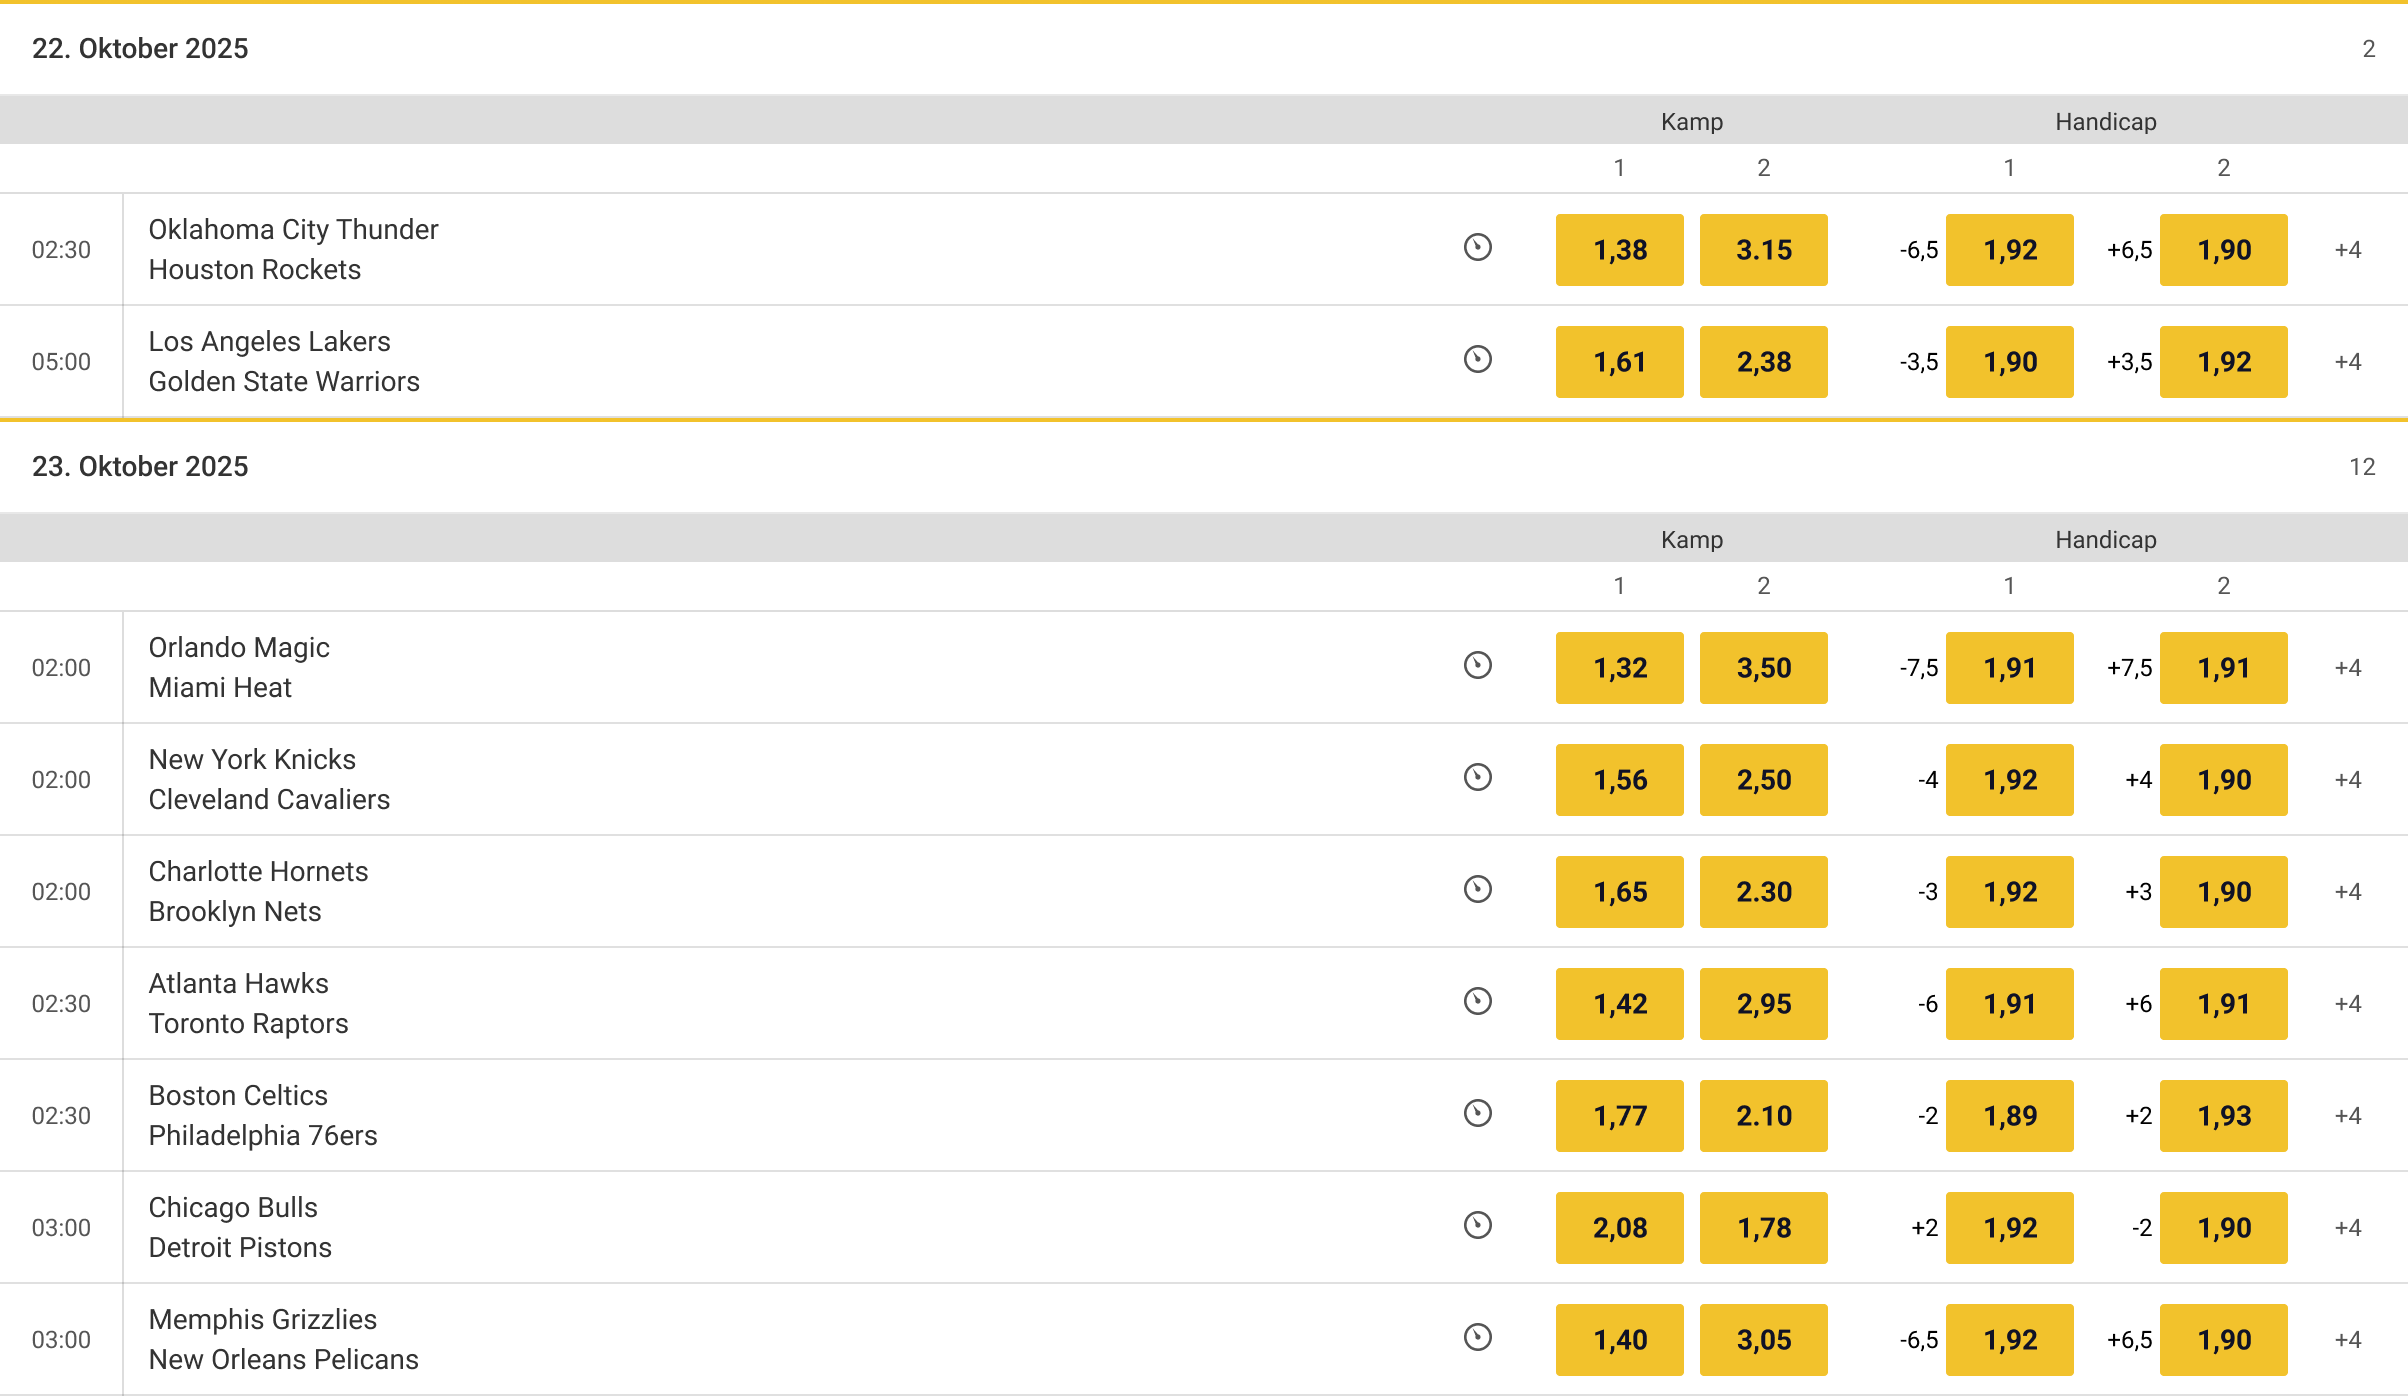2408x1396 pixels.
Task: Show +4 extra bets for Magic game
Action: [x=2347, y=668]
